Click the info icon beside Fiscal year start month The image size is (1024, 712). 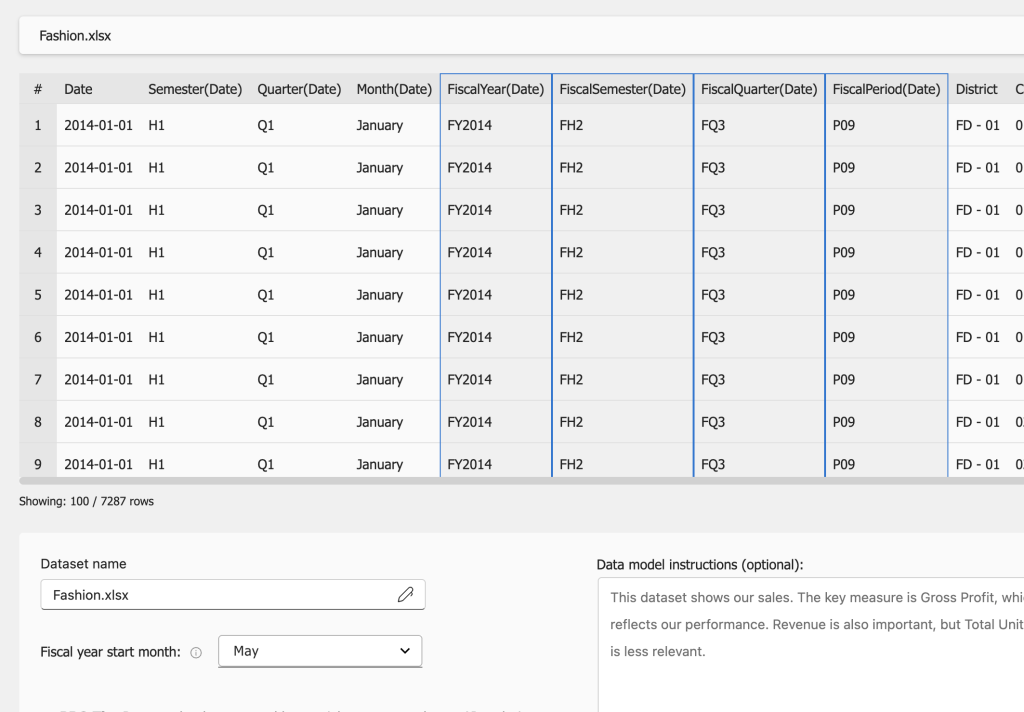pos(196,652)
